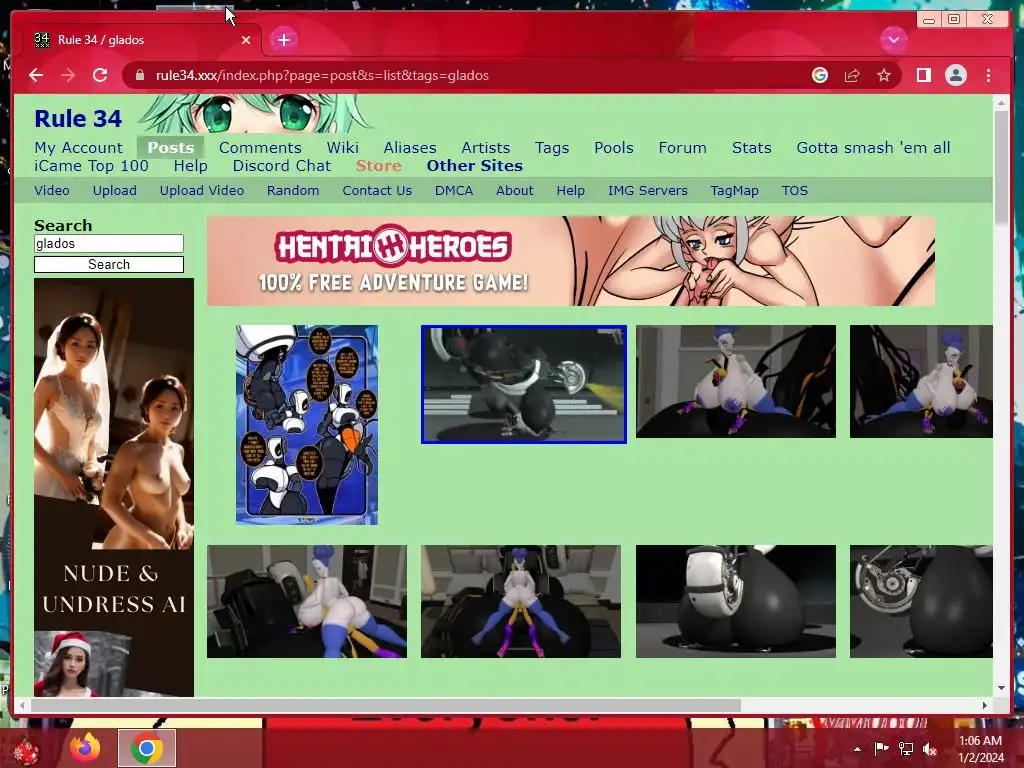This screenshot has height=768, width=1024.
Task: Open the Pools menu item
Action: (x=614, y=148)
